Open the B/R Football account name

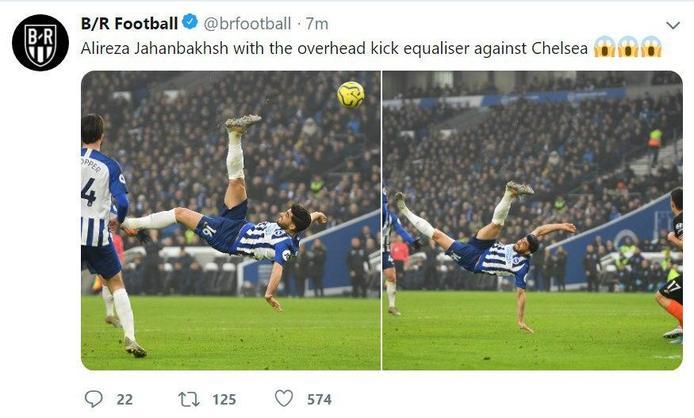(129, 22)
